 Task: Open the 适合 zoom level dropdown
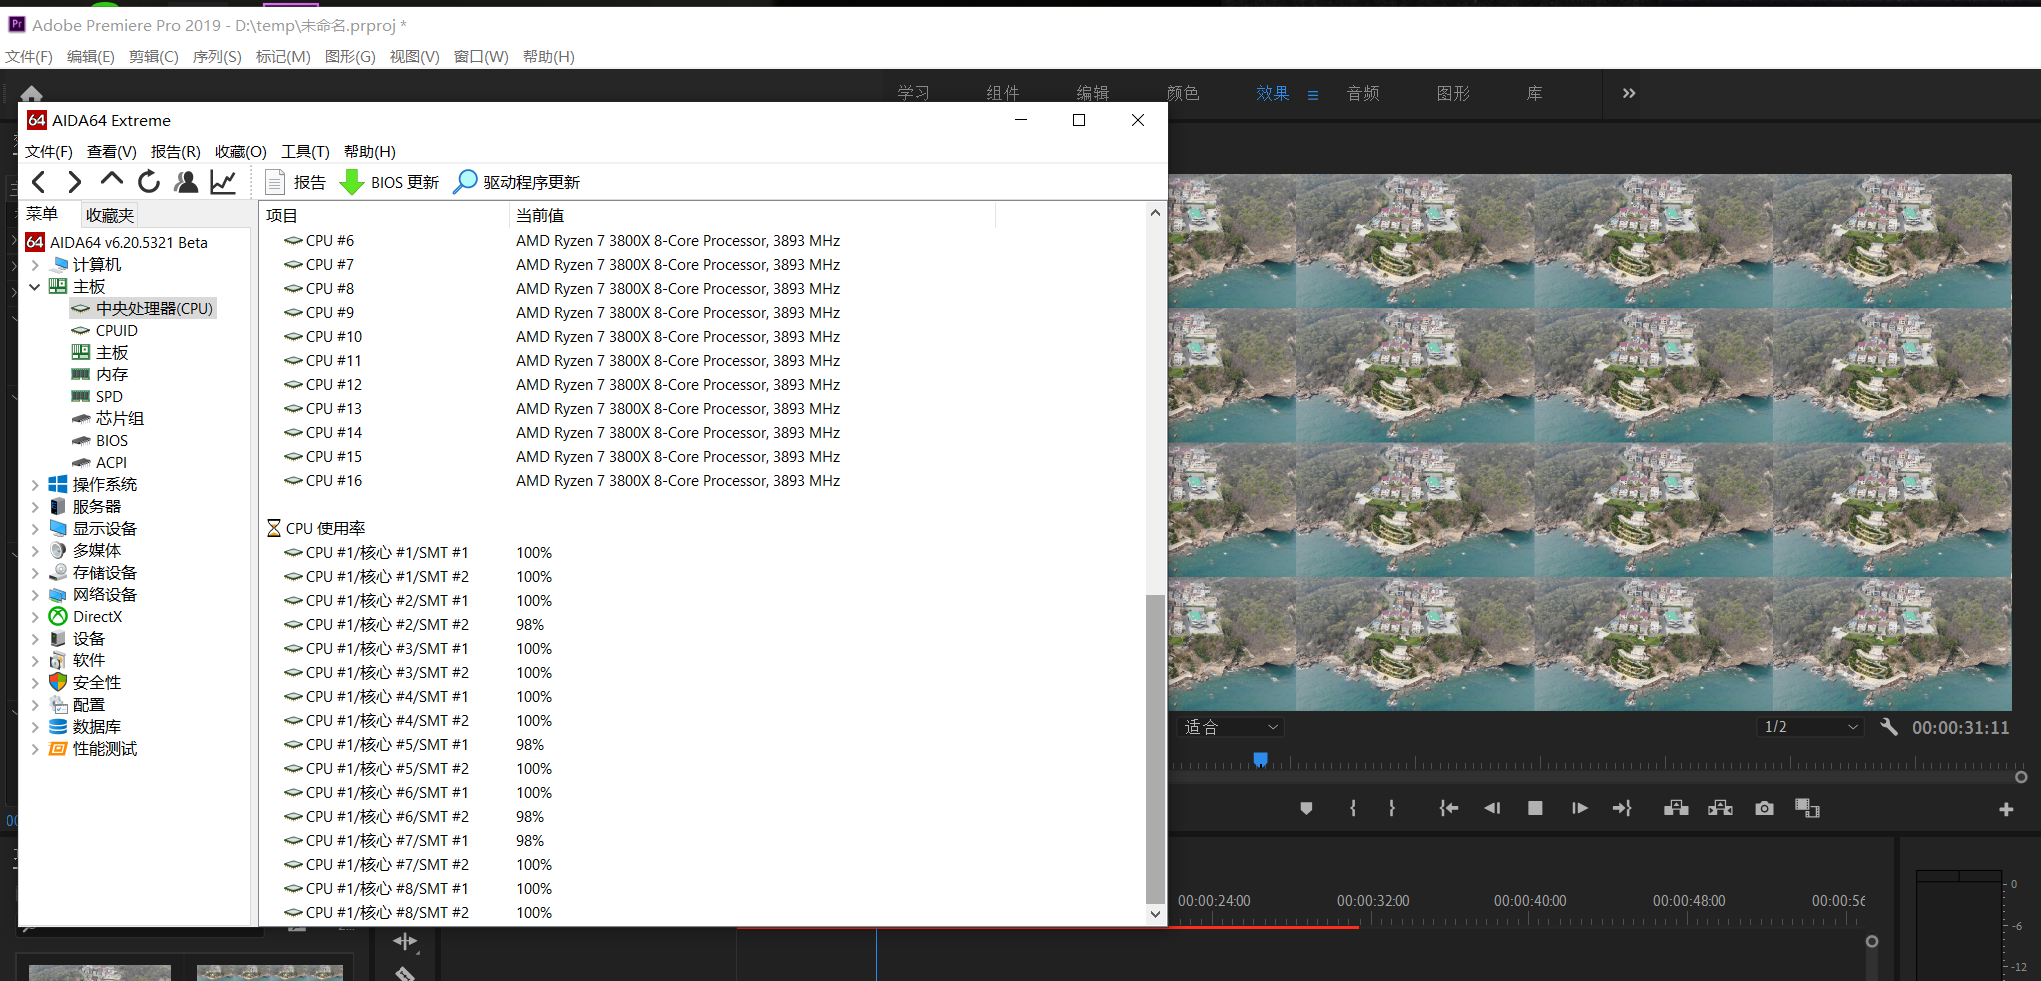1231,727
